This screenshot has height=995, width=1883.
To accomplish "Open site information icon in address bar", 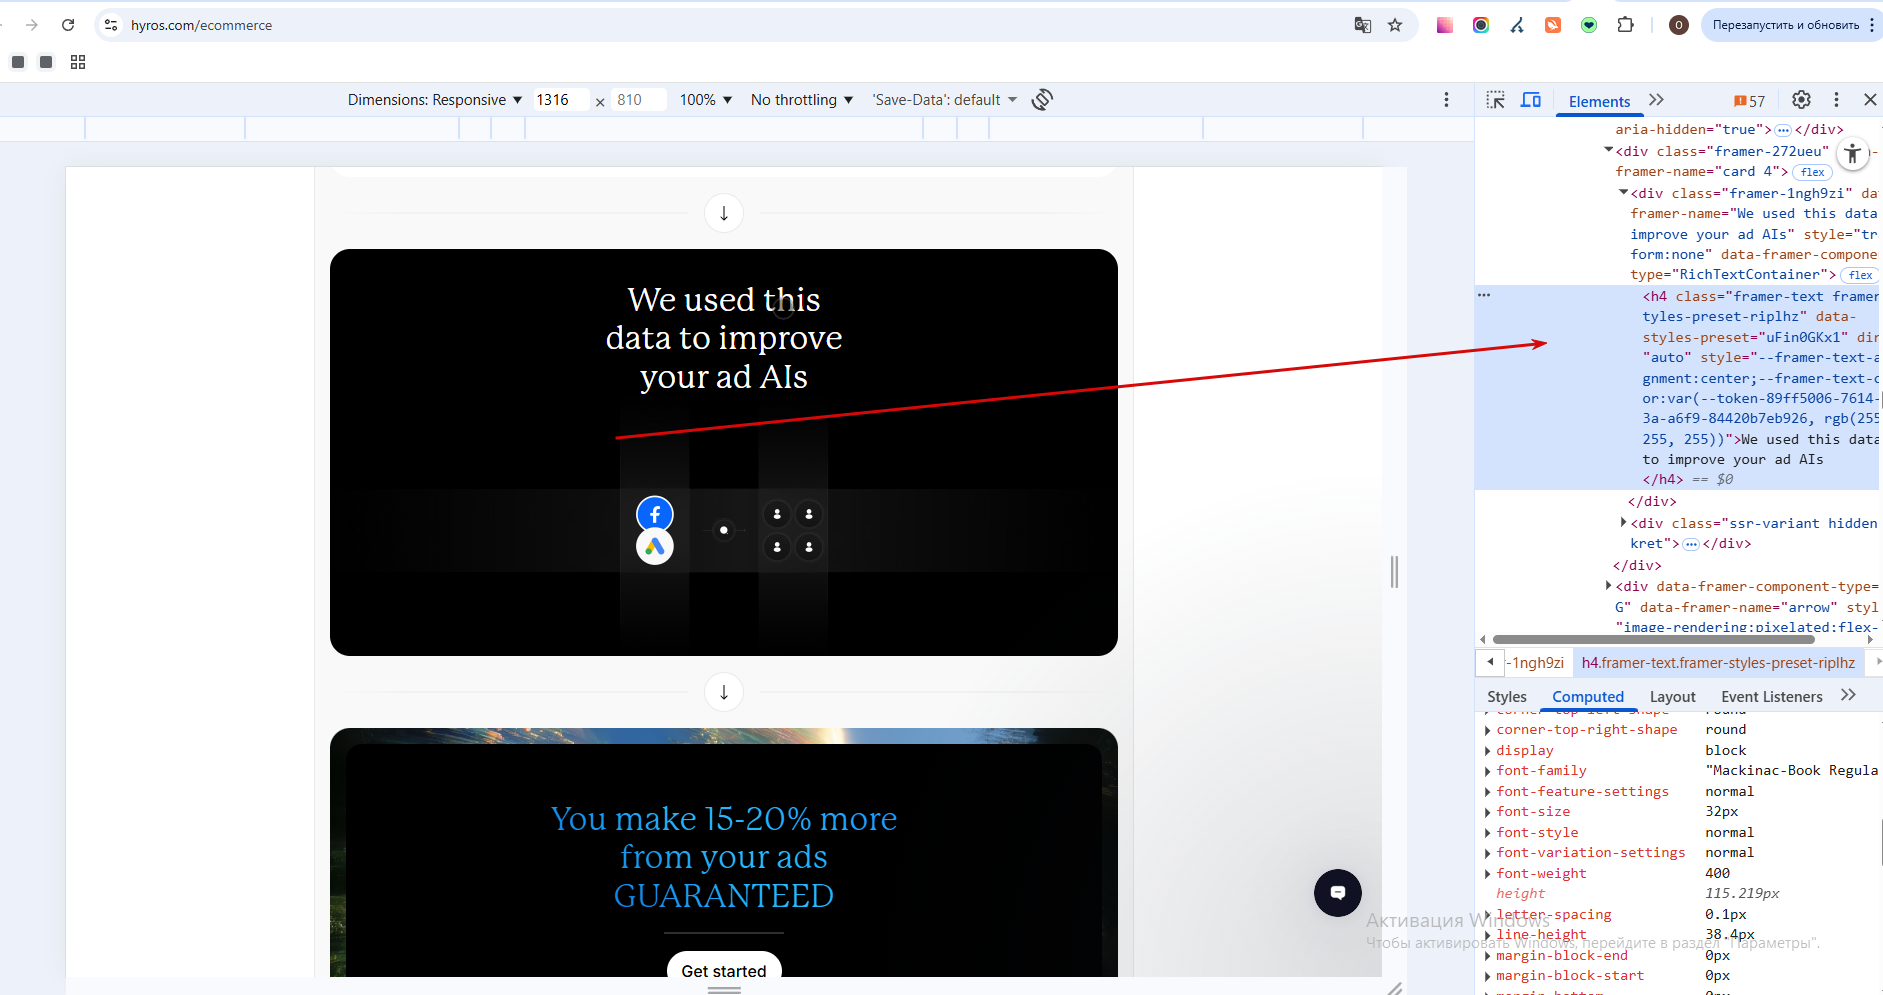I will (x=111, y=25).
